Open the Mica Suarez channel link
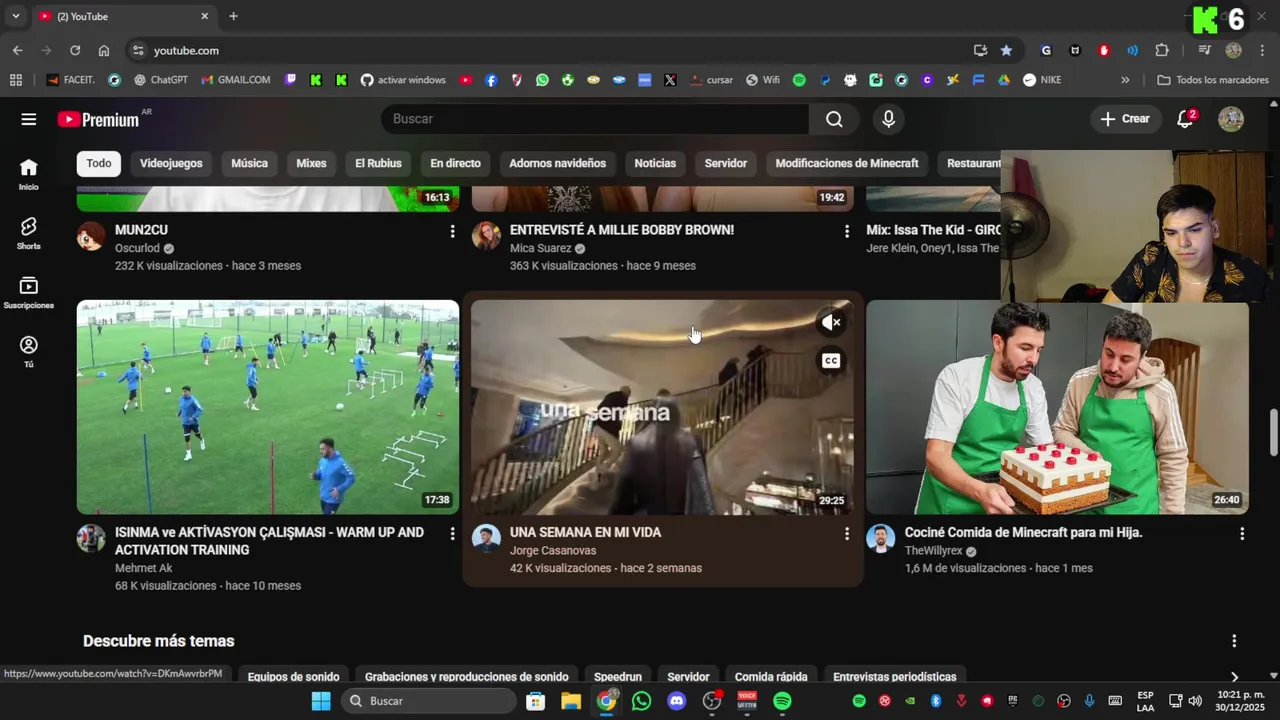Viewport: 1280px width, 720px height. coord(540,248)
